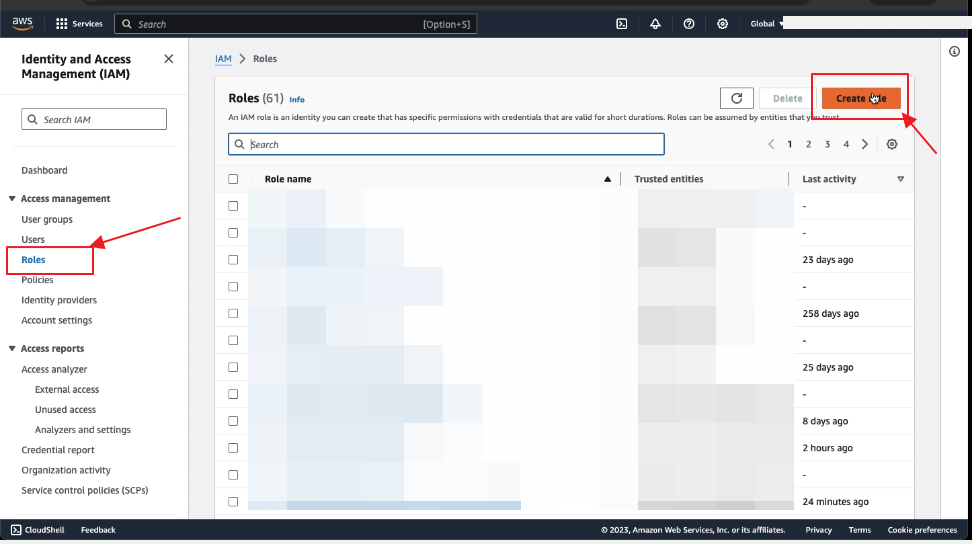Toggle the select-all roles checkbox in header
Image resolution: width=972 pixels, height=544 pixels.
pos(233,179)
